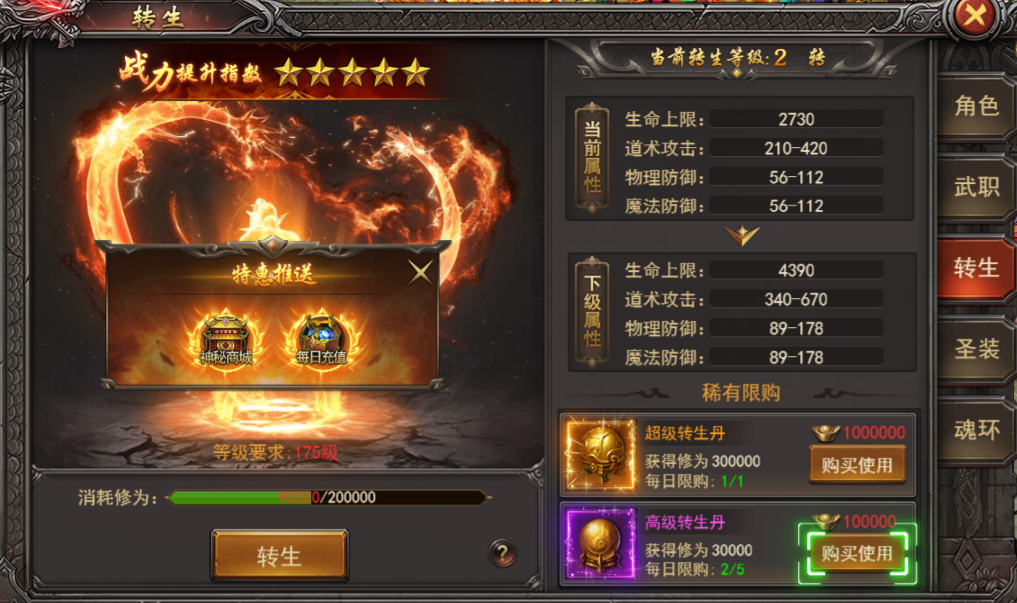1017x603 pixels.
Task: Select the 高级转生丹 purple item icon
Action: coord(601,543)
